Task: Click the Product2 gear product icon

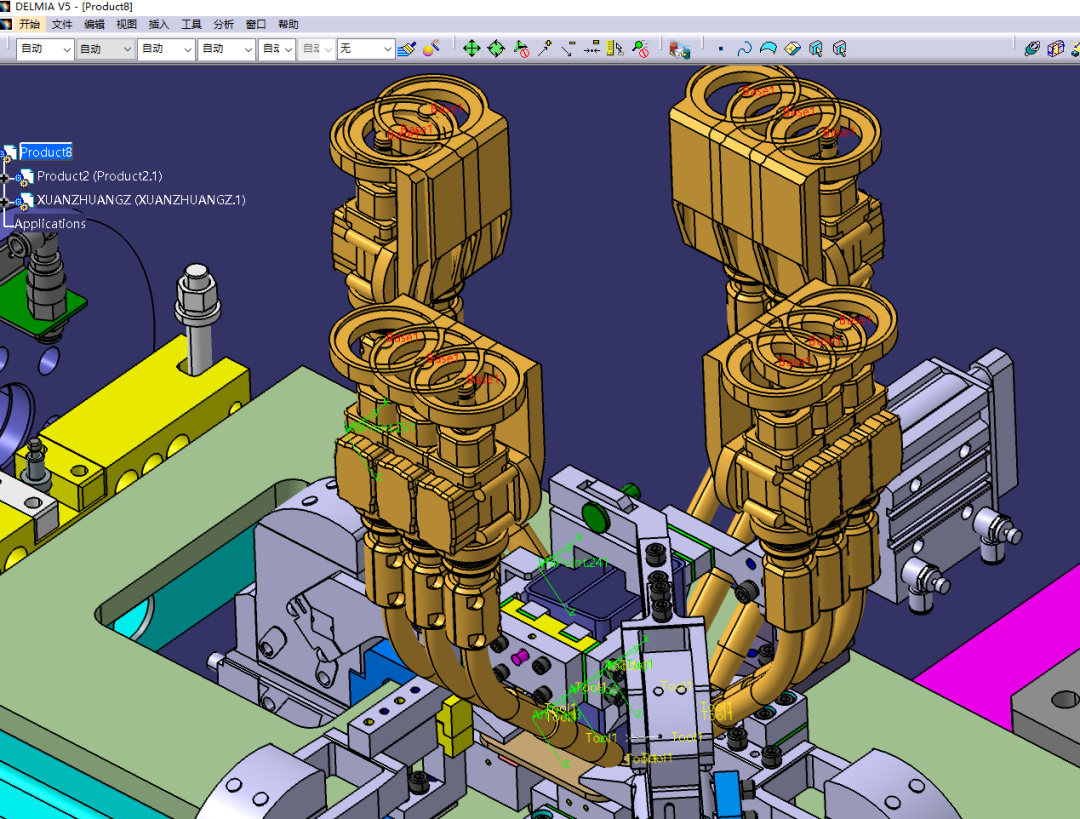Action: pos(23,178)
